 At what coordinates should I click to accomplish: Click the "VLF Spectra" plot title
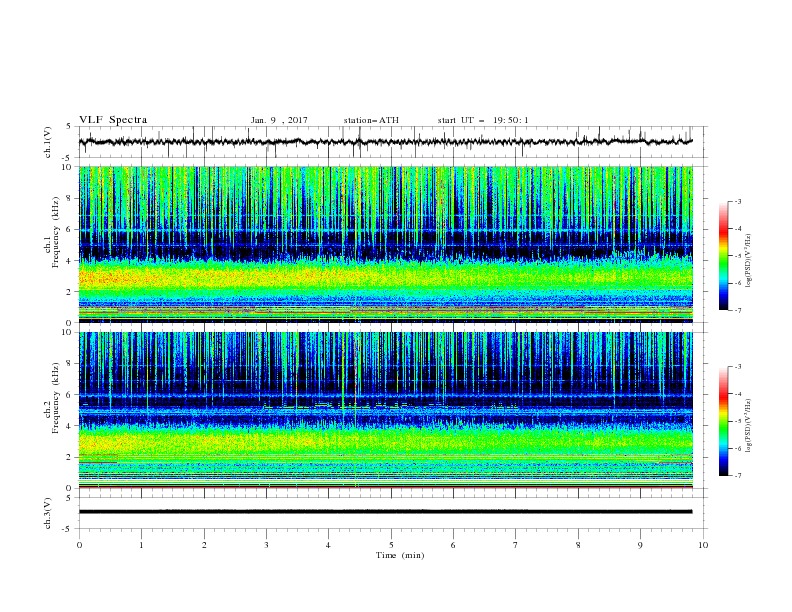click(113, 120)
